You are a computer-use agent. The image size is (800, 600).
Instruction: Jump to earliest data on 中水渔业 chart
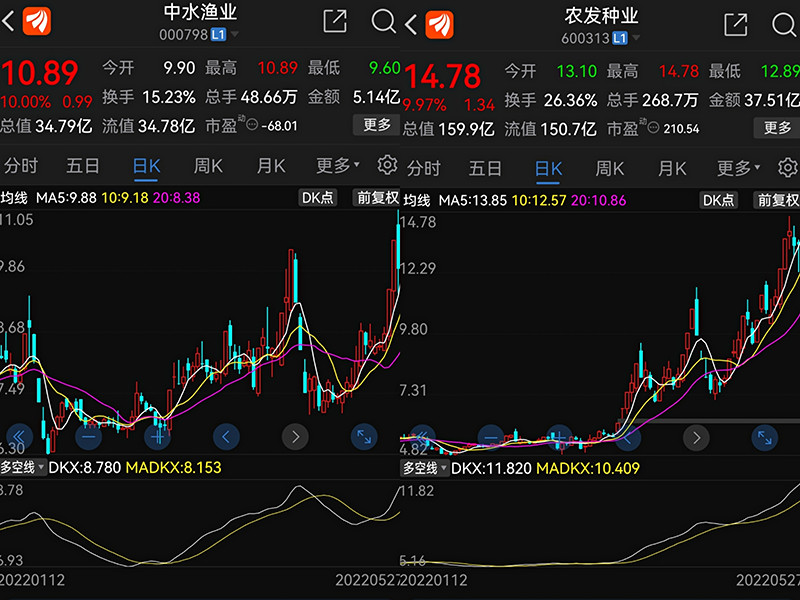point(19,437)
